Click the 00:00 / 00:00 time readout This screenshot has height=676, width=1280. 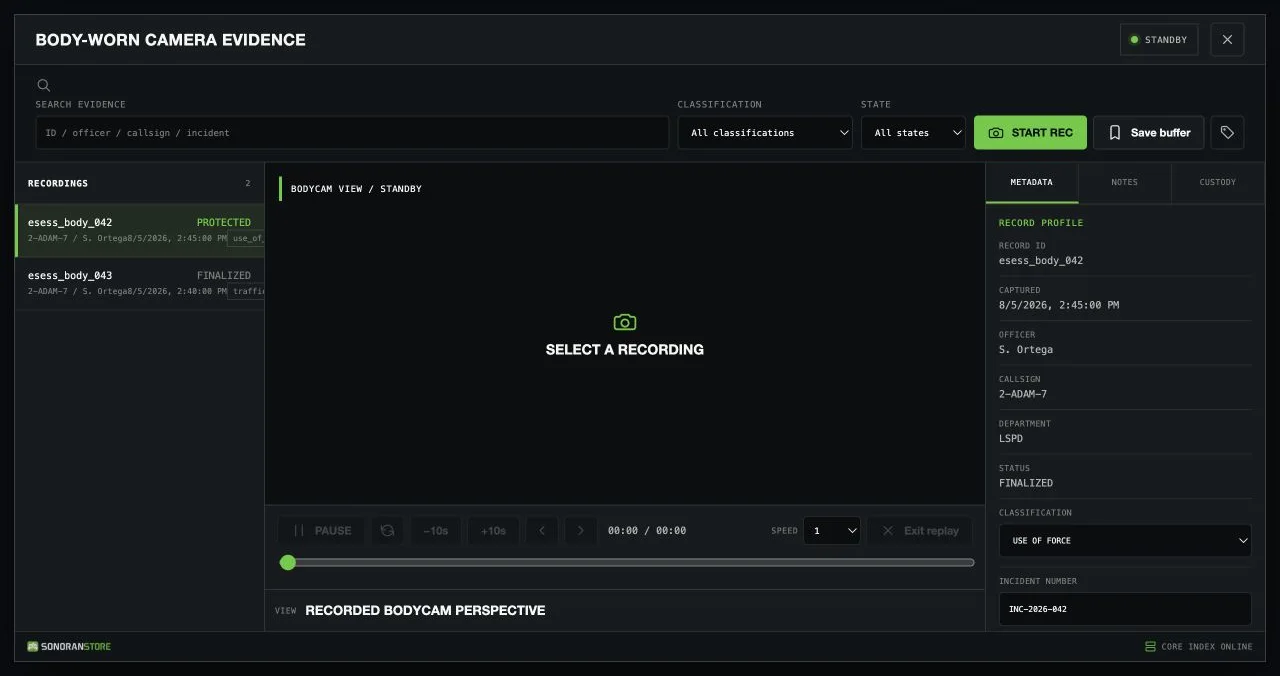coord(647,531)
